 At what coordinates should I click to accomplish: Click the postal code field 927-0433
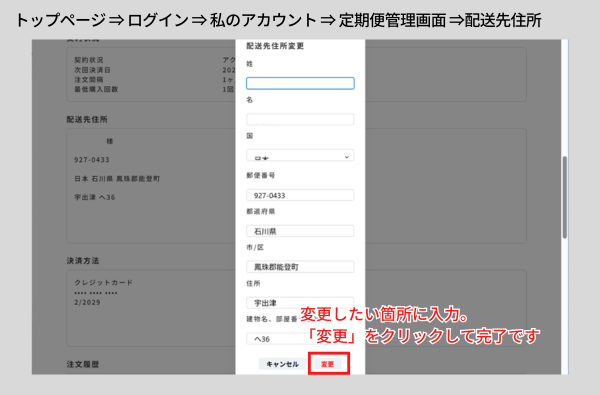[x=300, y=195]
